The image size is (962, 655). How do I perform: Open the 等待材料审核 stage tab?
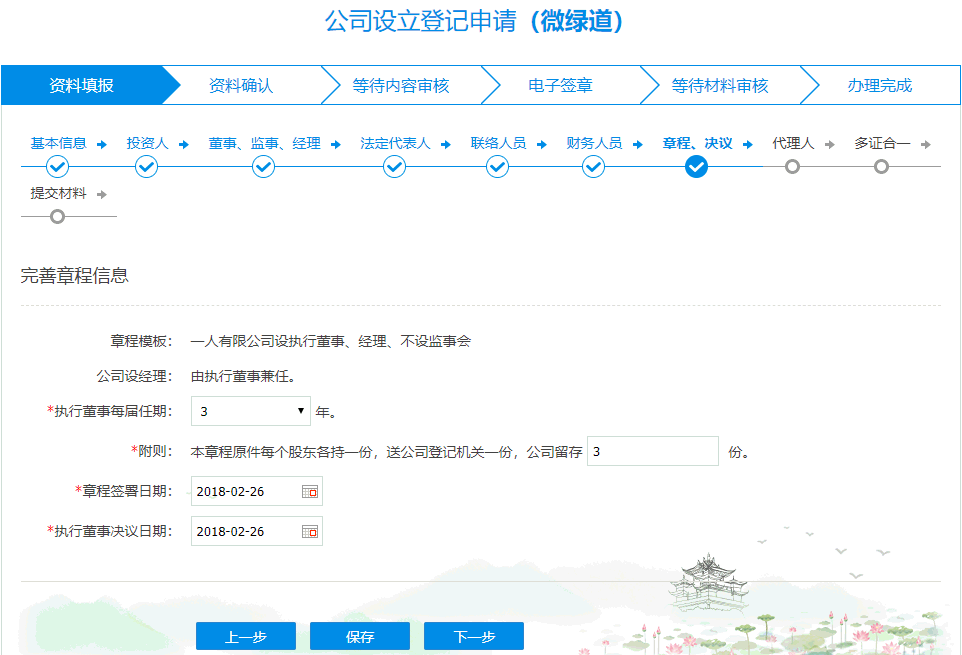pyautogui.click(x=723, y=85)
